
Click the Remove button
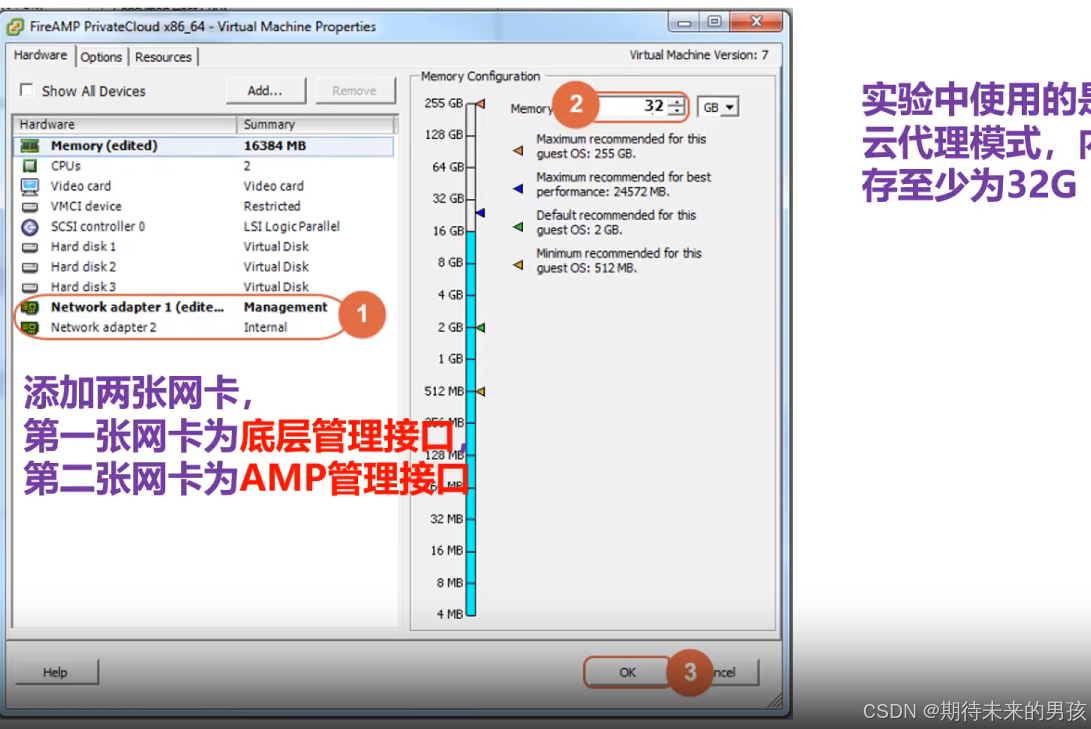pos(354,90)
